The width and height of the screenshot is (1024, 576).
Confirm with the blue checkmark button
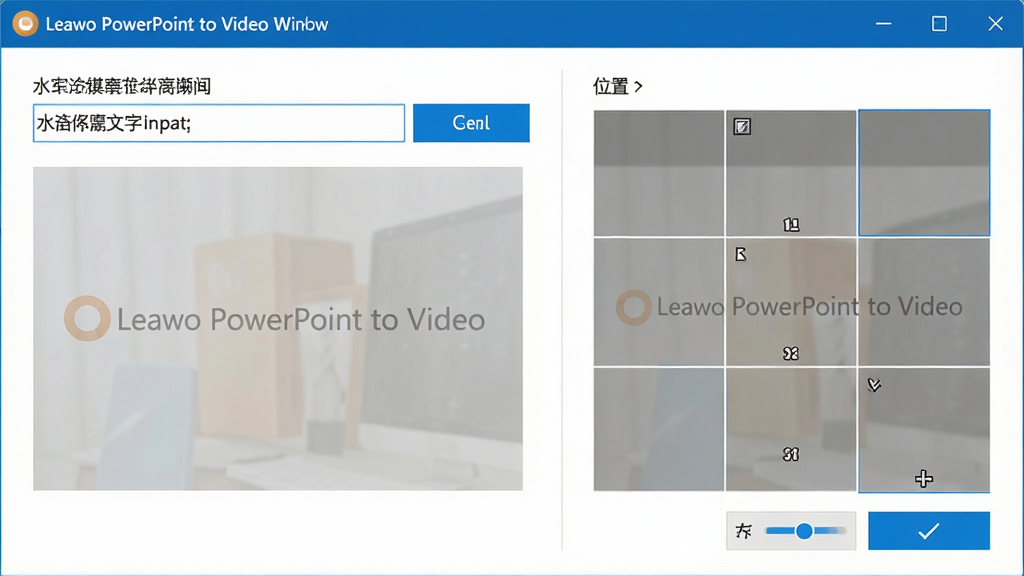[929, 531]
